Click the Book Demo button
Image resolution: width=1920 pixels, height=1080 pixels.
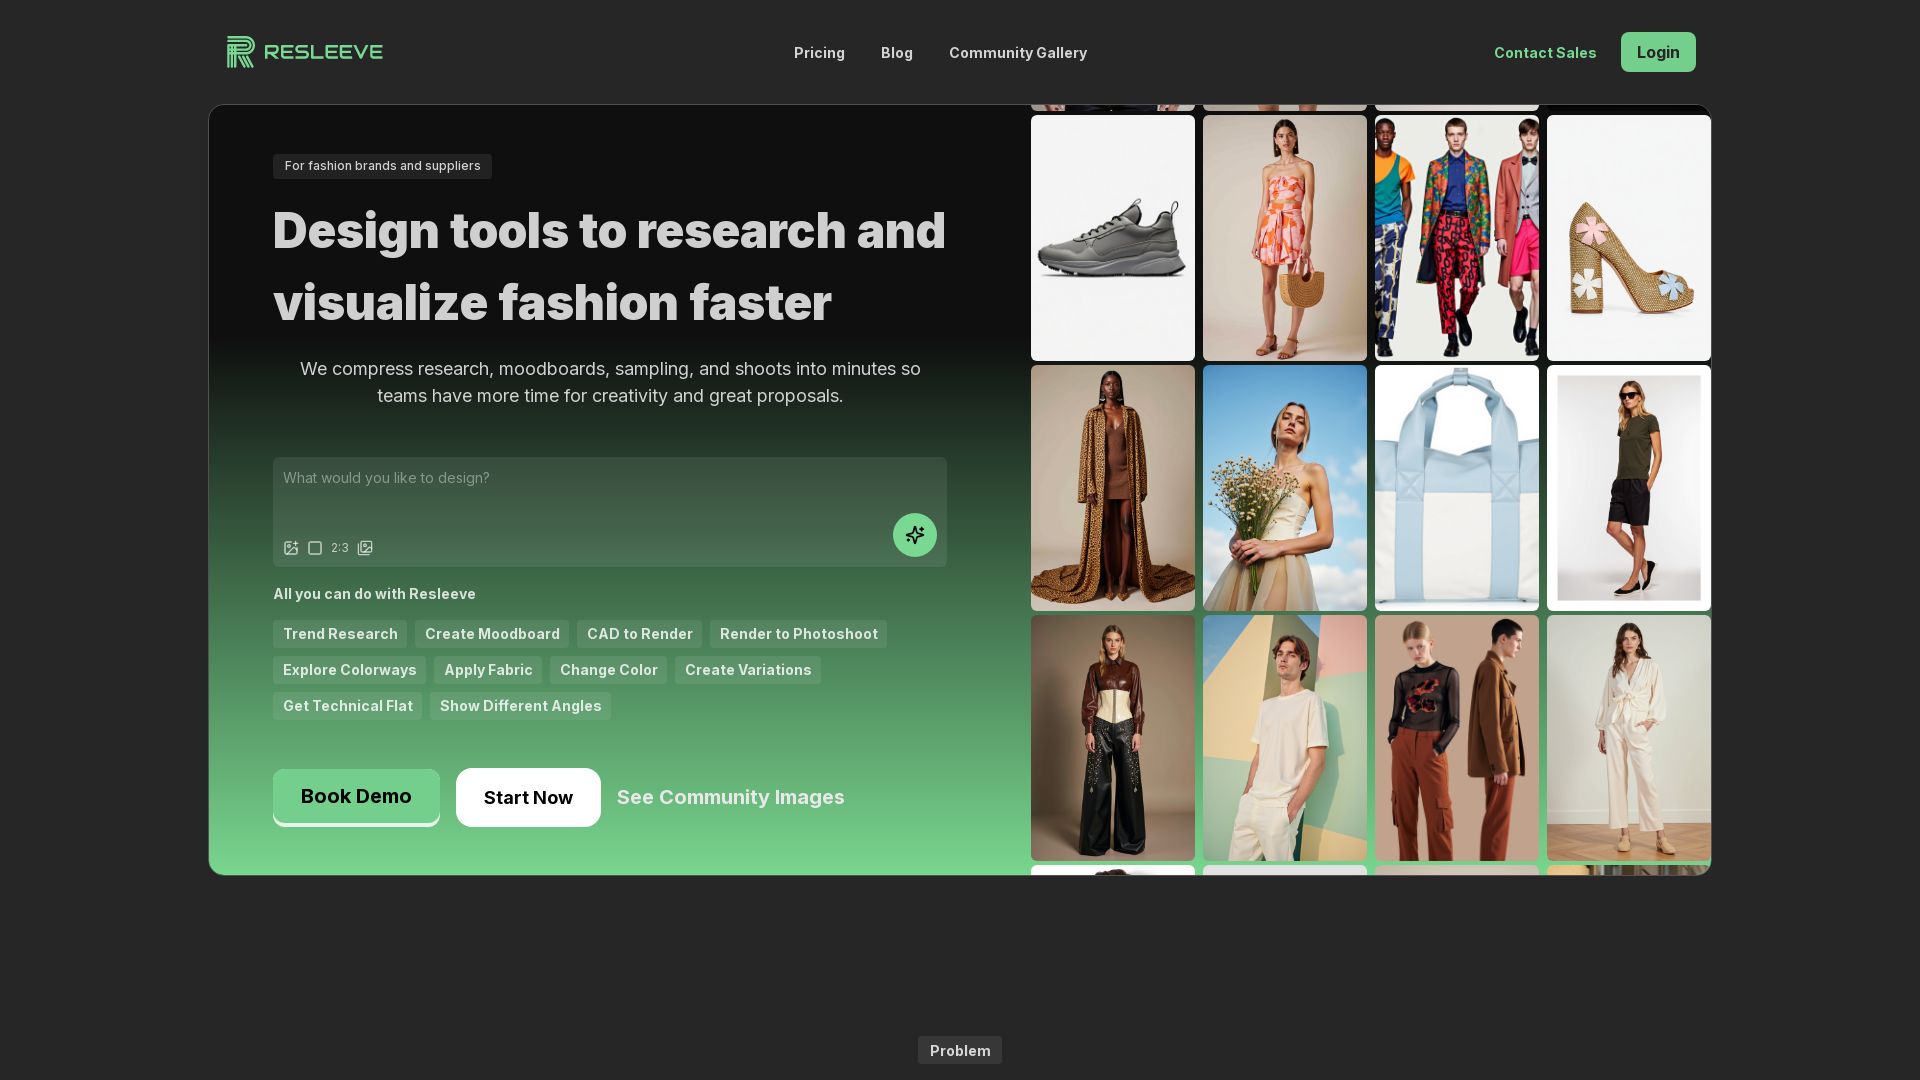point(356,797)
